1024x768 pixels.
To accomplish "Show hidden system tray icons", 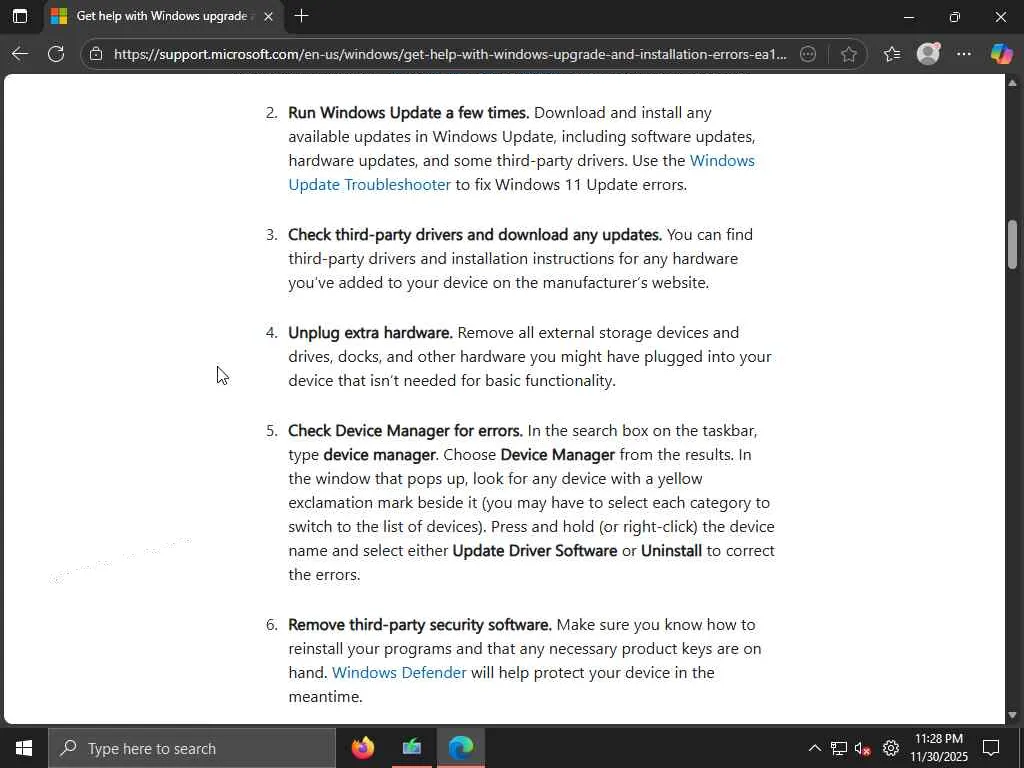I will coord(814,748).
